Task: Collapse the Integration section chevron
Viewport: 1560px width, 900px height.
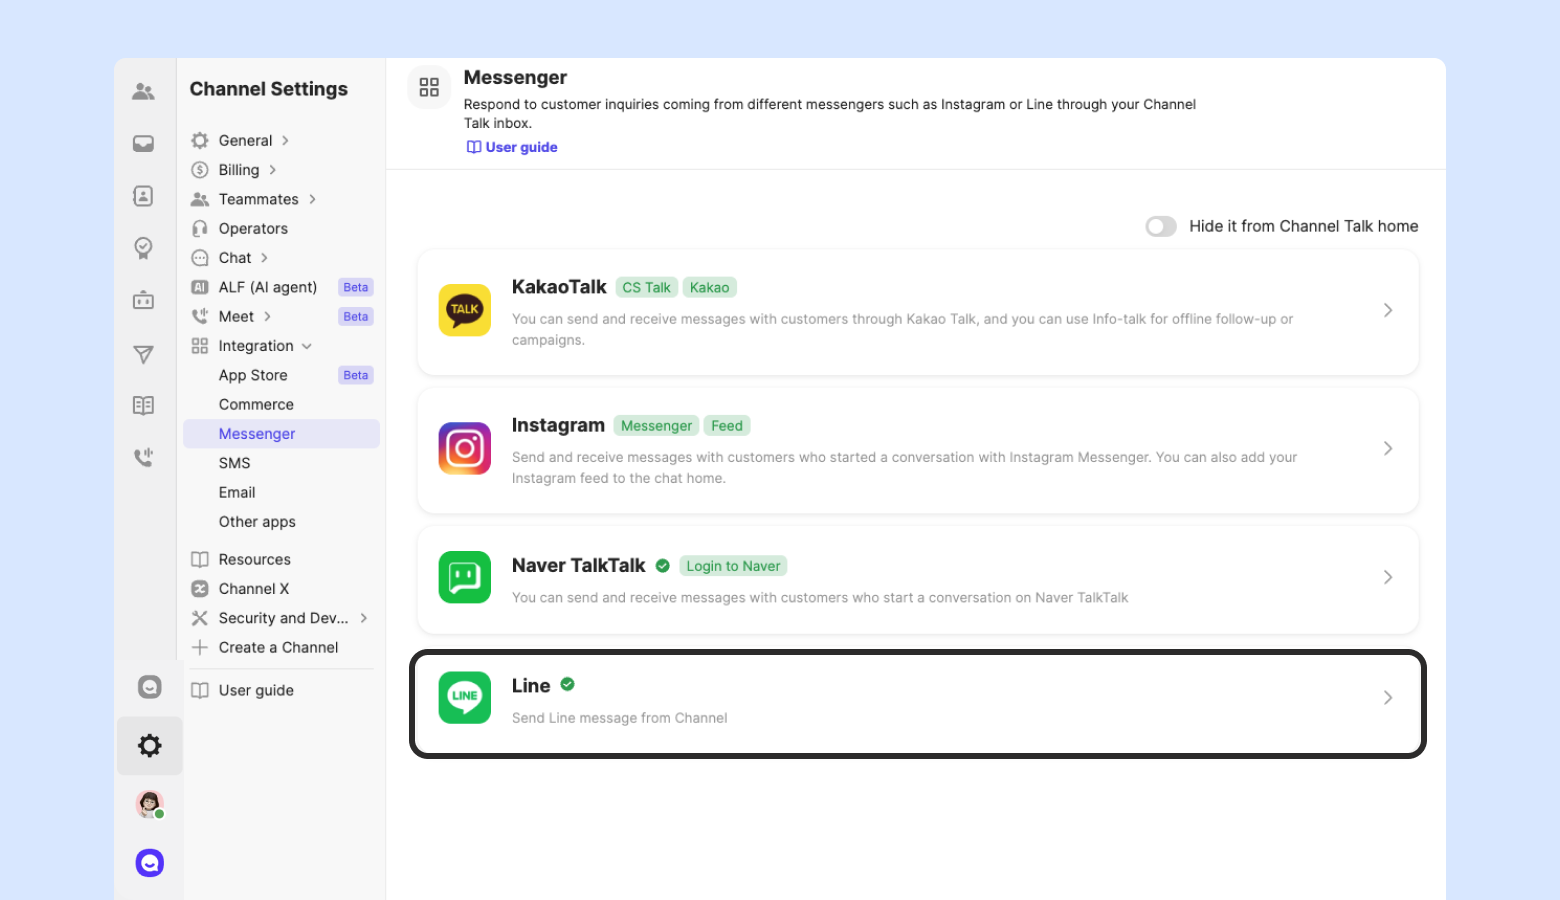Action: tap(307, 346)
